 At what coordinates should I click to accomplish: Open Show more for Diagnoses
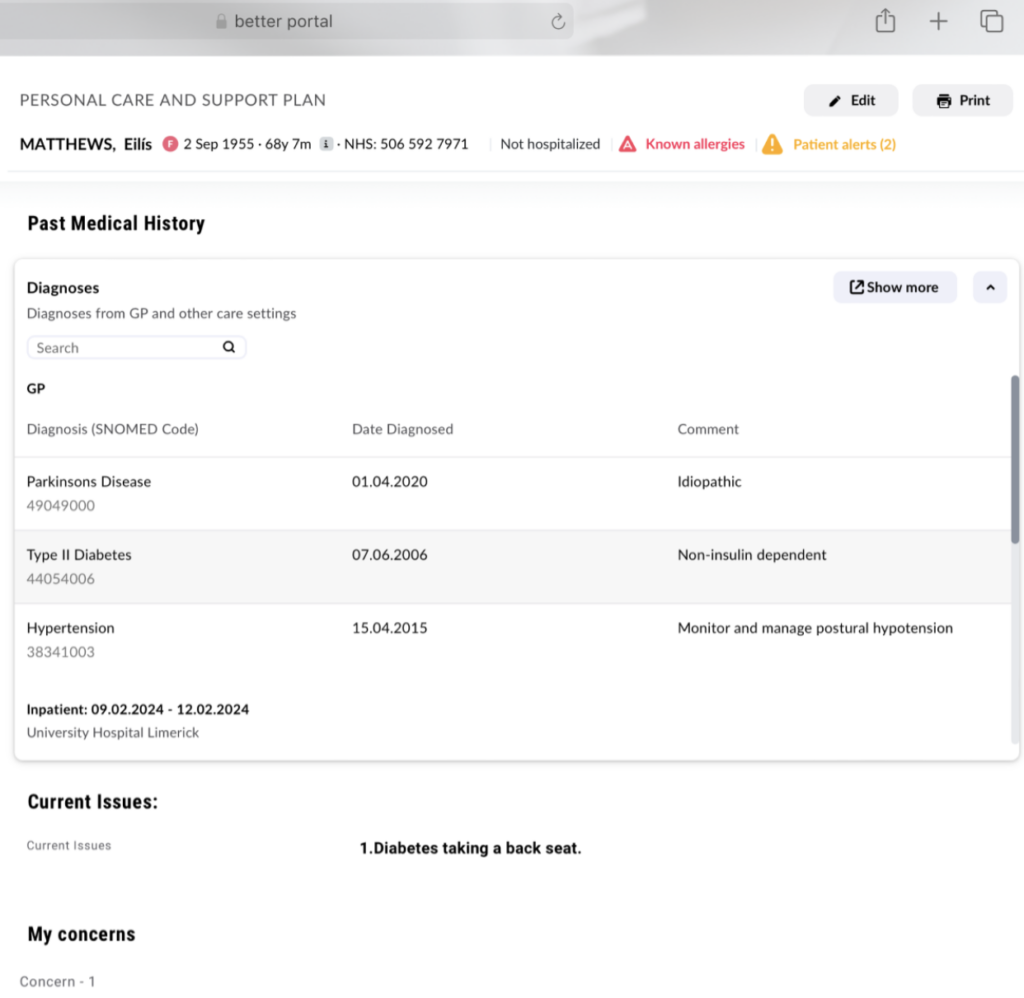click(894, 287)
